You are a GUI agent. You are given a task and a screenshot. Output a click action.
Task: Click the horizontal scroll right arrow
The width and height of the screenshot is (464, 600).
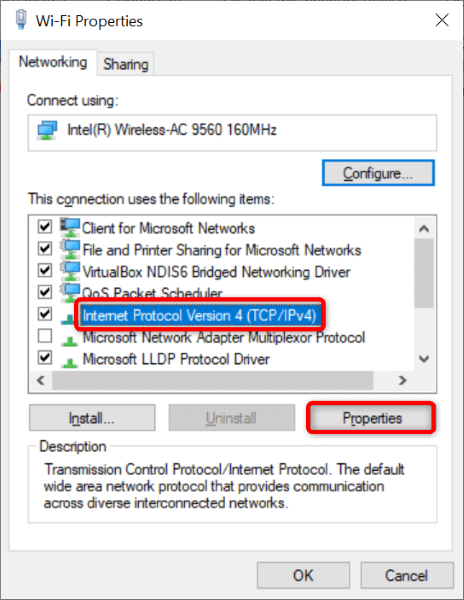tap(402, 380)
